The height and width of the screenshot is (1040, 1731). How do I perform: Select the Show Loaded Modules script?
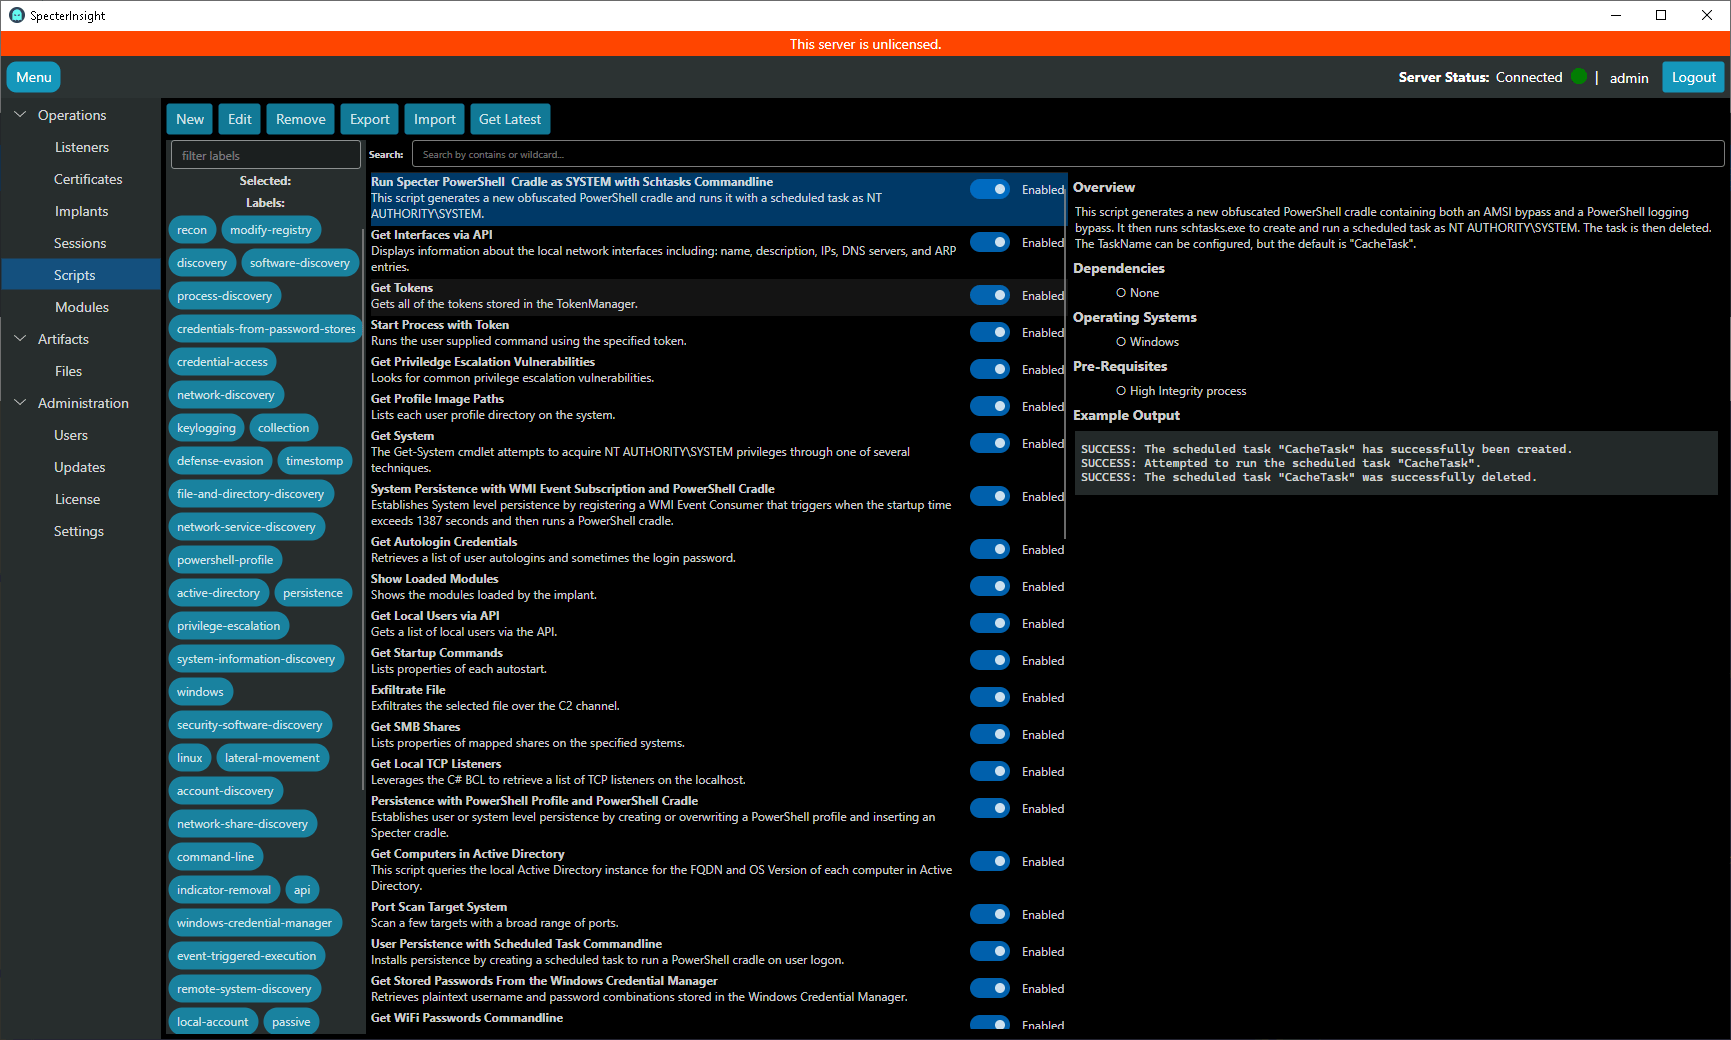tap(717, 587)
